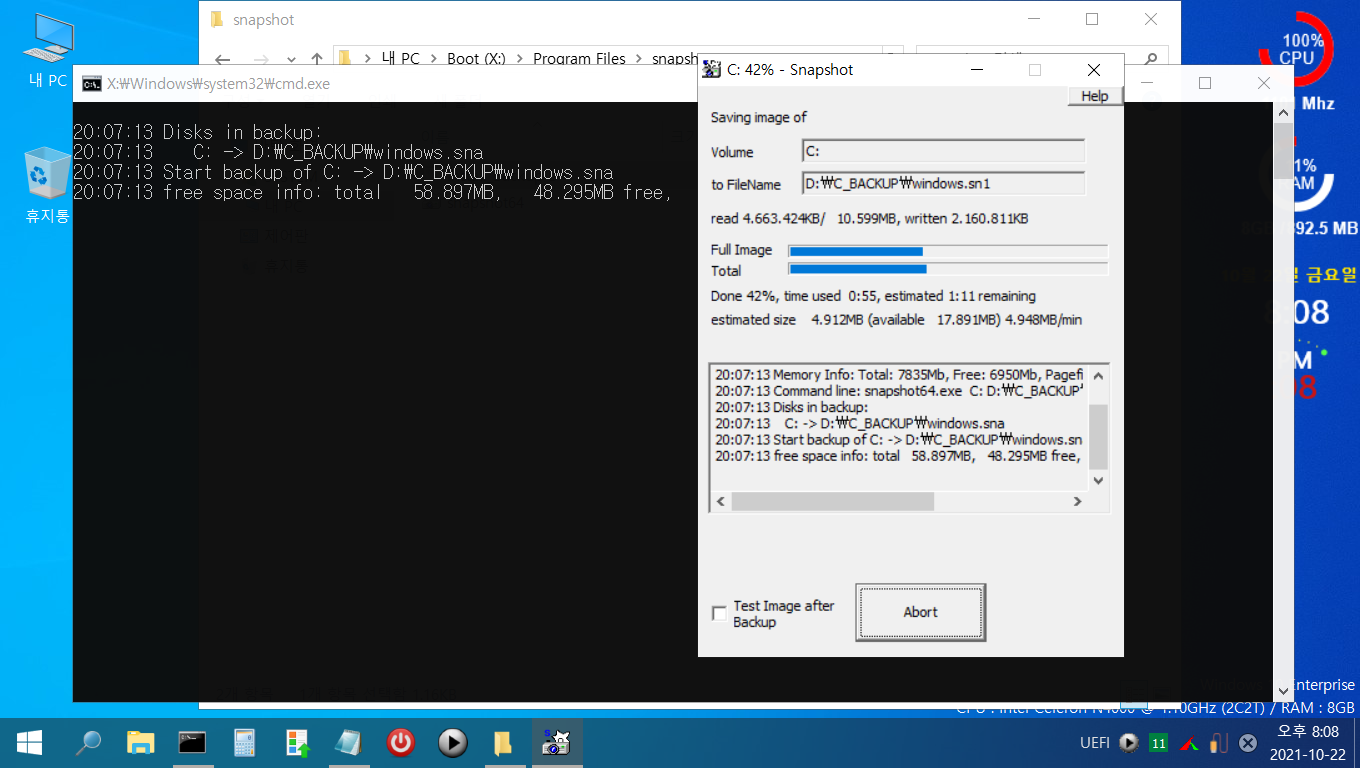Go back in the snapshot Explorer window
This screenshot has width=1360, height=768.
point(222,59)
